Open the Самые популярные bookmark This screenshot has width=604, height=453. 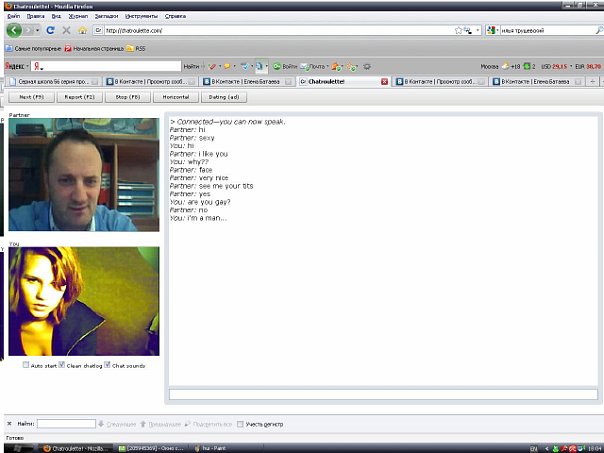(33, 49)
